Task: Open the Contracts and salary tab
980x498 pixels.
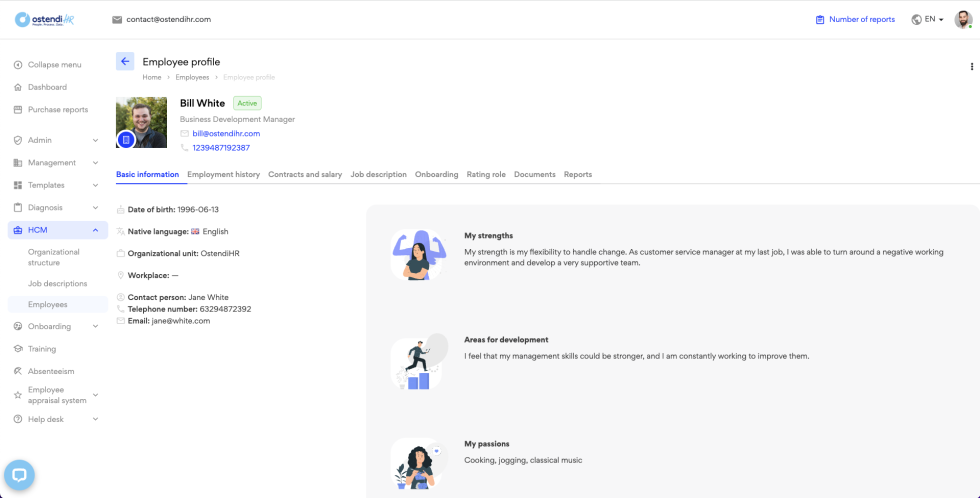Action: point(305,174)
